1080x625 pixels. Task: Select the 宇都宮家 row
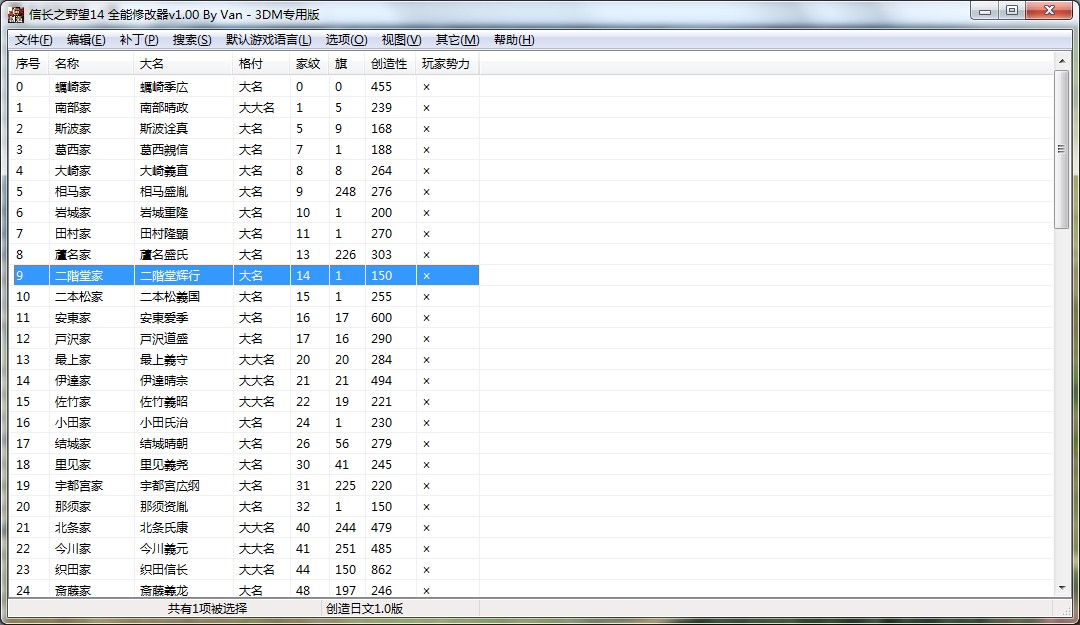click(246, 486)
